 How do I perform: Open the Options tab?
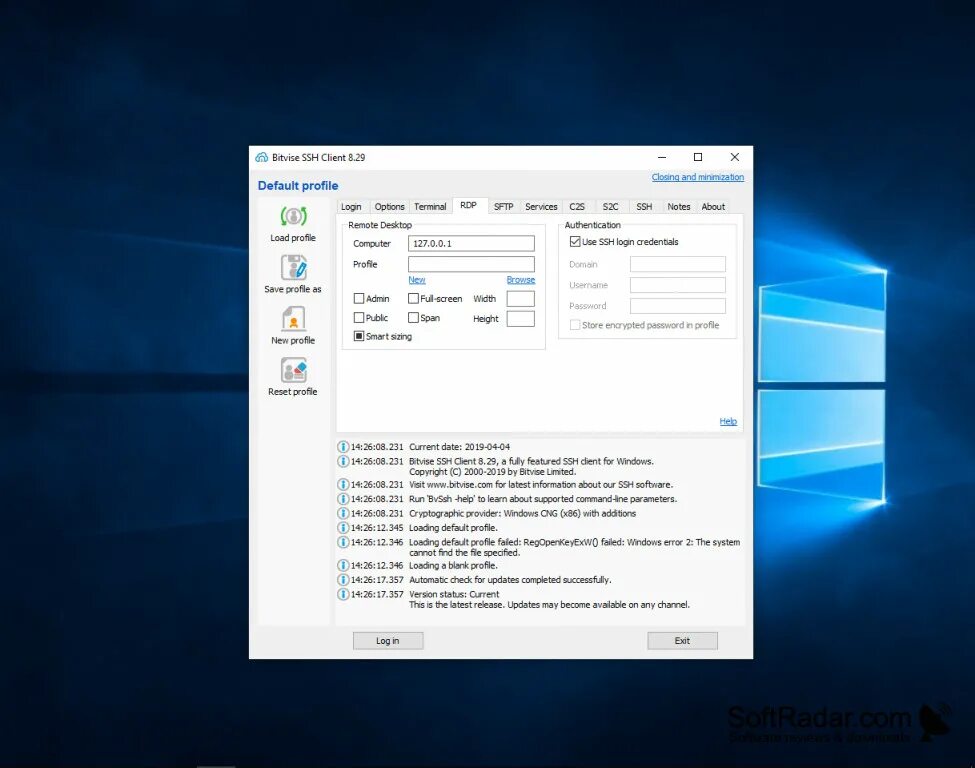[389, 206]
